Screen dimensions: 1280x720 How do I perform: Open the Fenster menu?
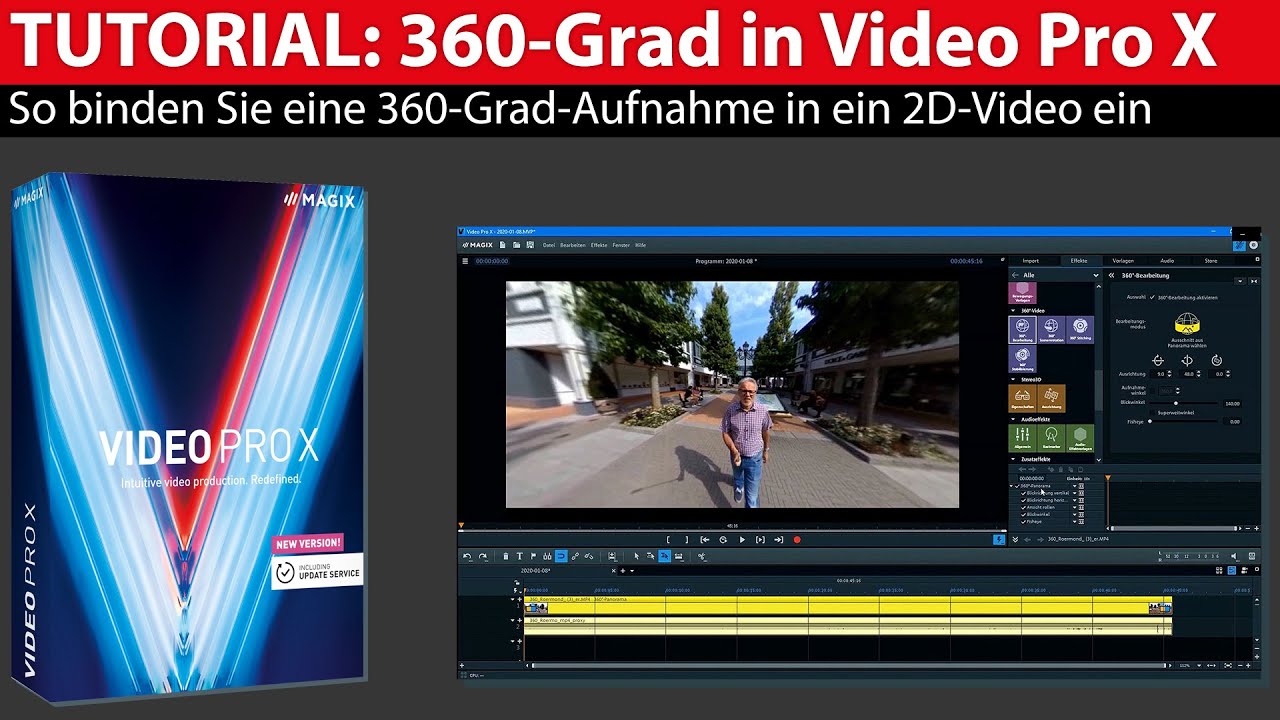click(x=621, y=245)
